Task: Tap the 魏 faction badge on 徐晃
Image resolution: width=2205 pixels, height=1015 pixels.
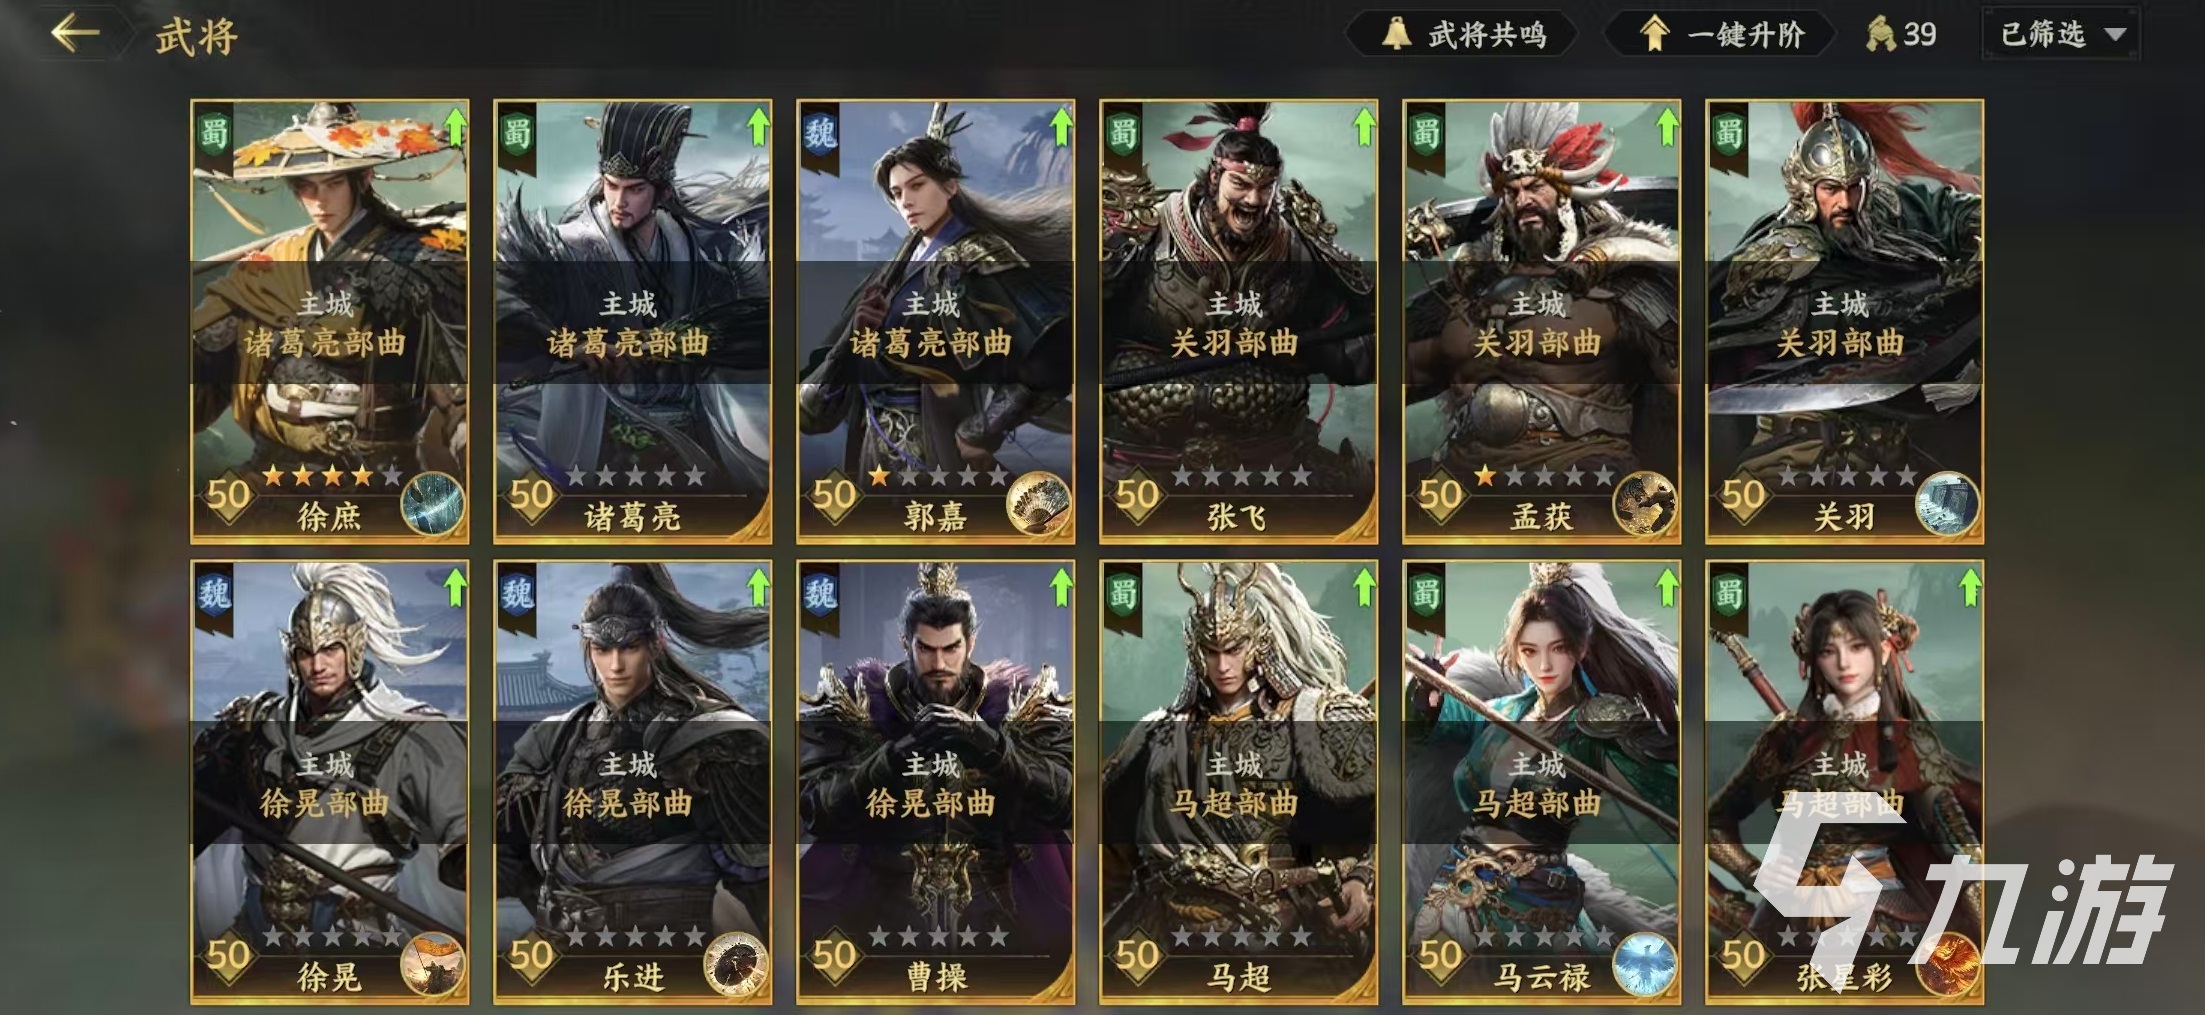Action: (x=214, y=597)
